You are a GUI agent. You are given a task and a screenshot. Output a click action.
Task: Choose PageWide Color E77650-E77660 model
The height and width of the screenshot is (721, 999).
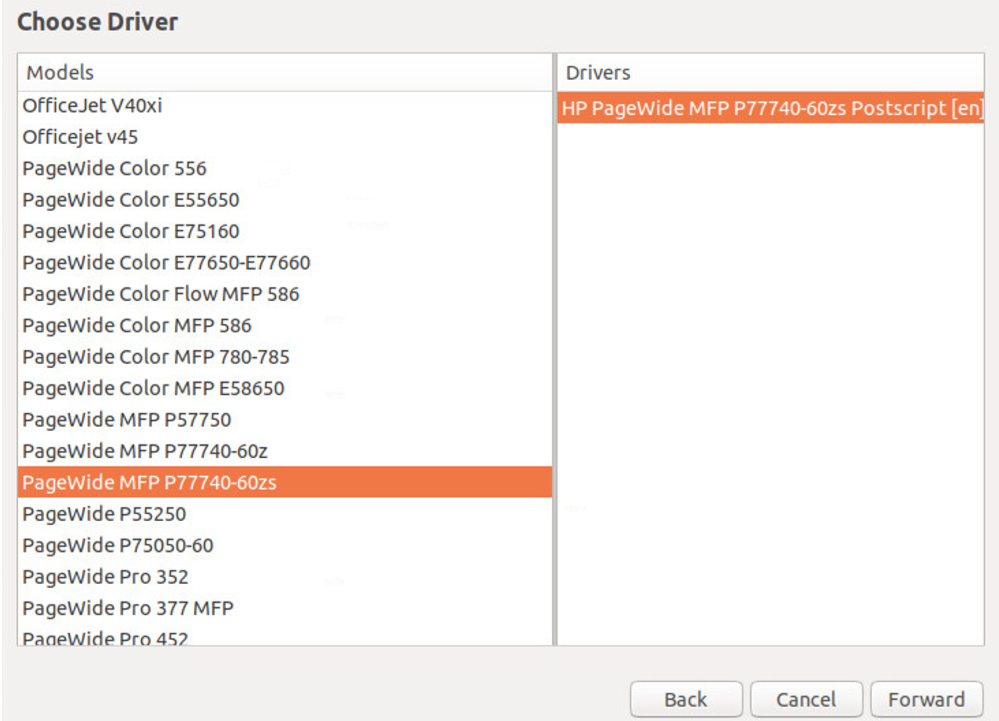click(x=166, y=263)
